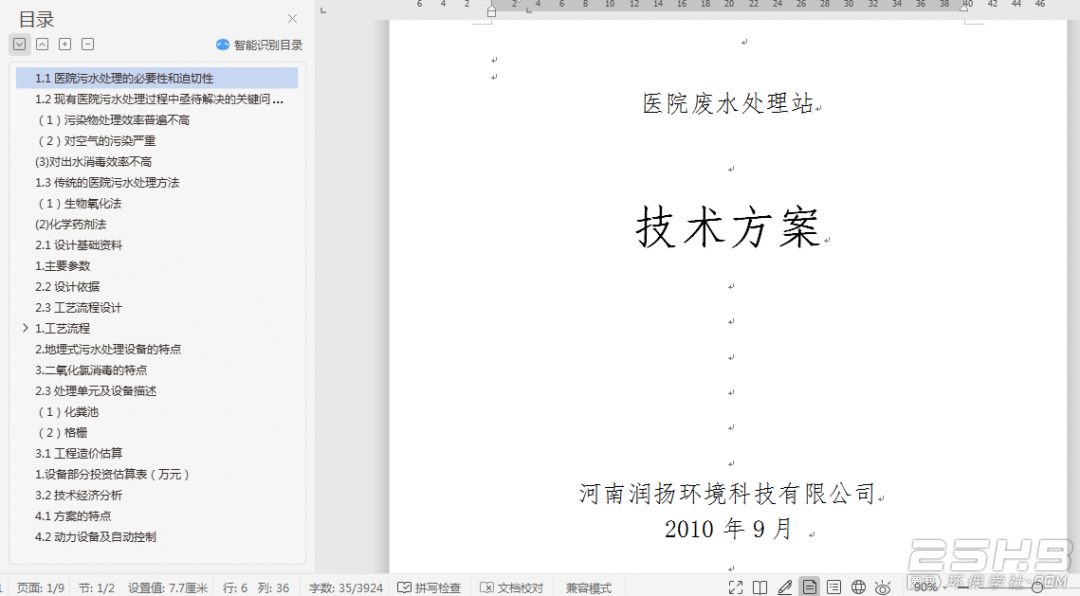Click the title 医院废水处理站 in the document
Viewport: 1080px width, 596px height.
coord(729,103)
